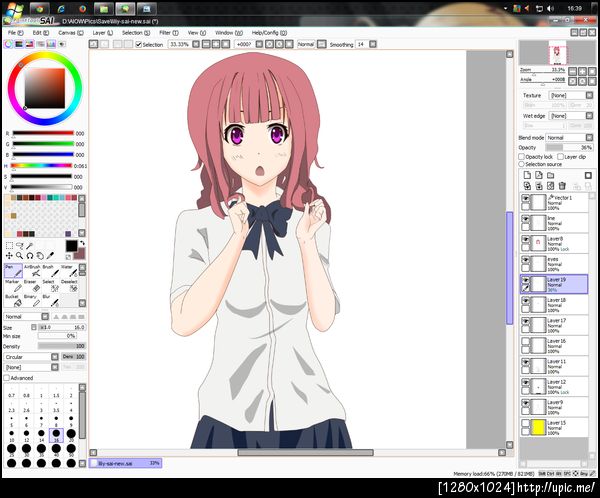Pick the rectangular selection tool
This screenshot has width=600, height=498.
[x=9, y=245]
